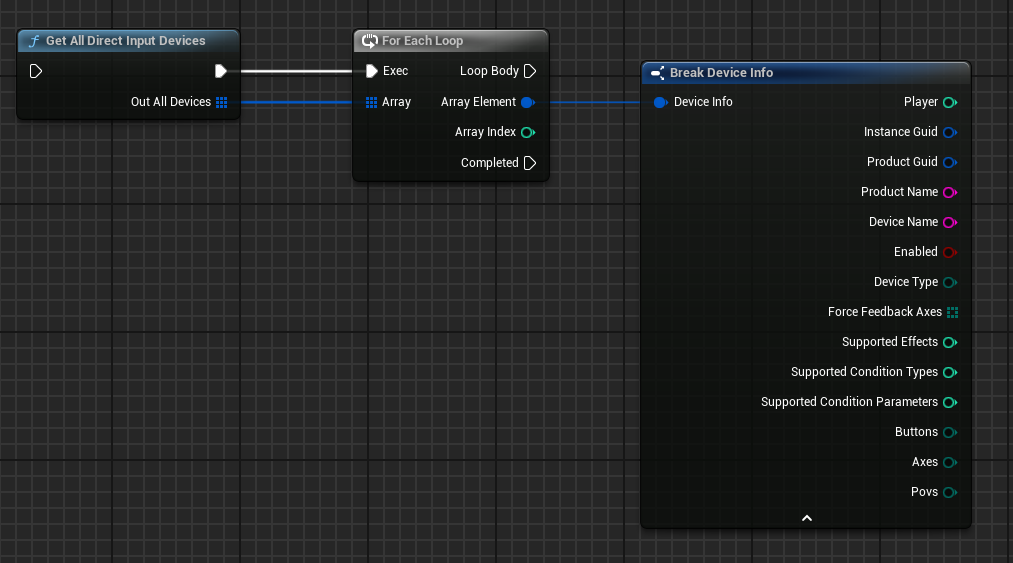Click the Array Index output pin

pos(527,132)
